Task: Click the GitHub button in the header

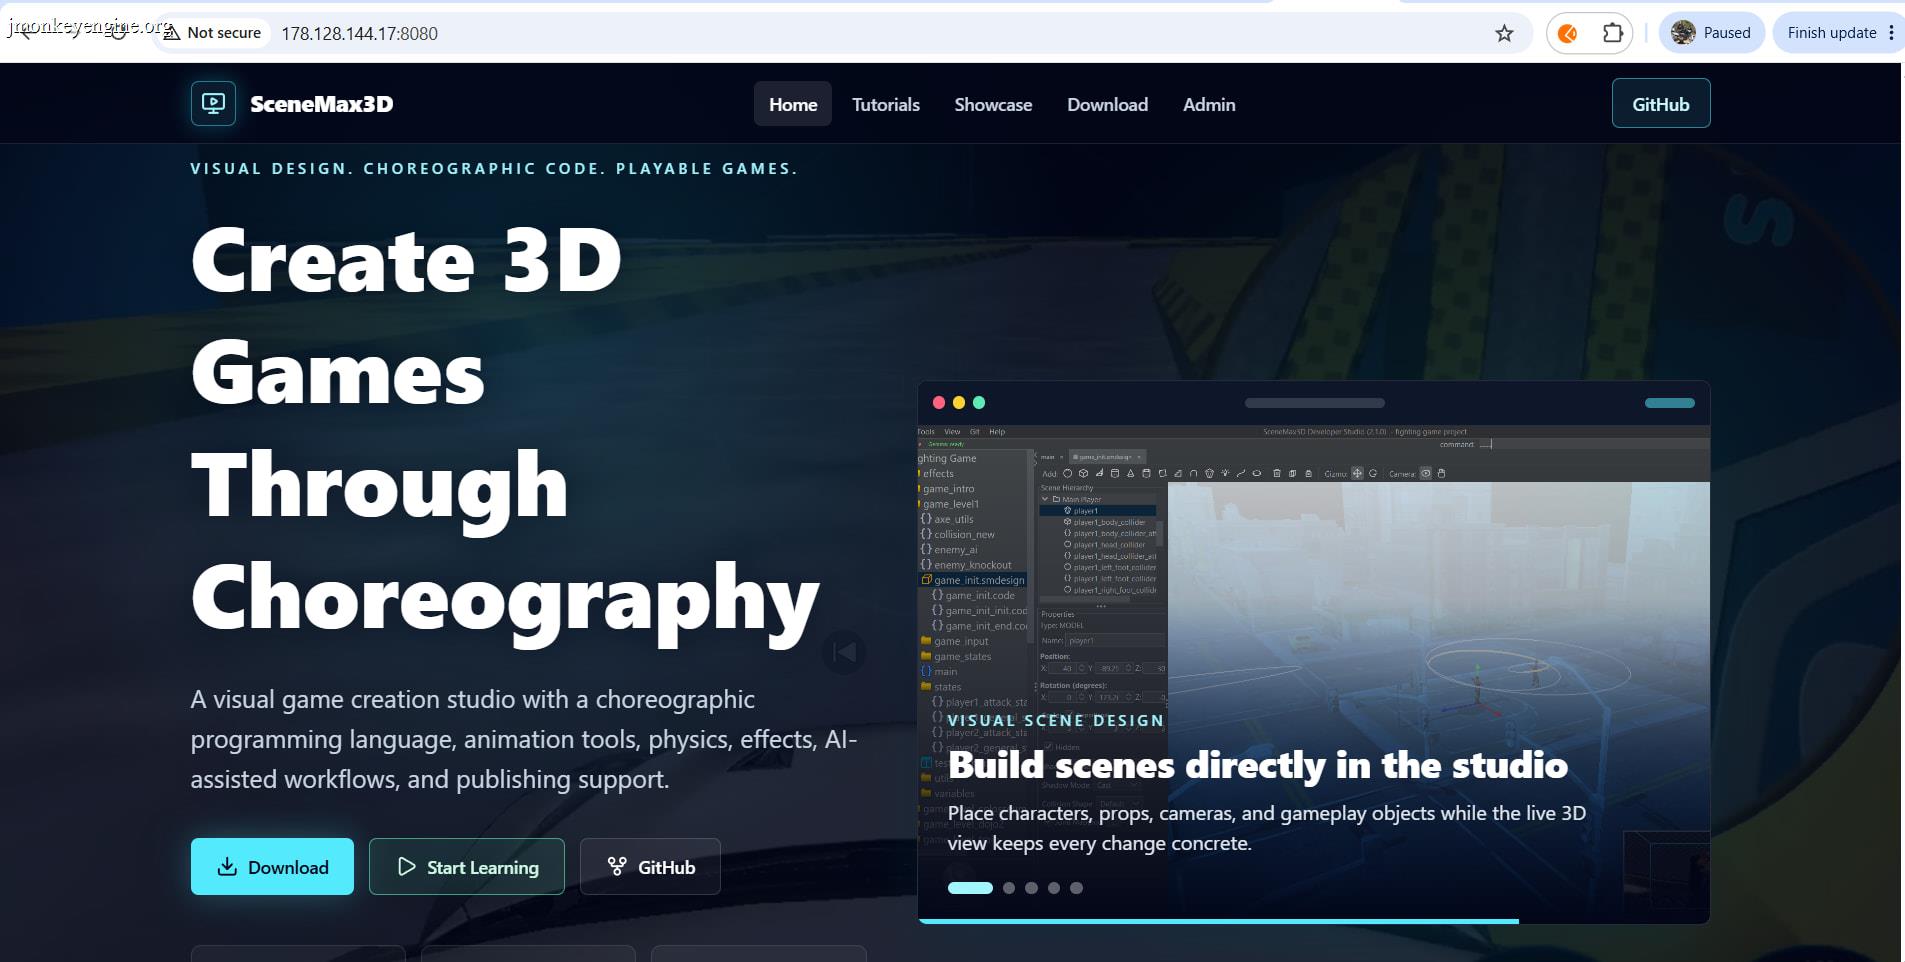Action: click(x=1661, y=103)
